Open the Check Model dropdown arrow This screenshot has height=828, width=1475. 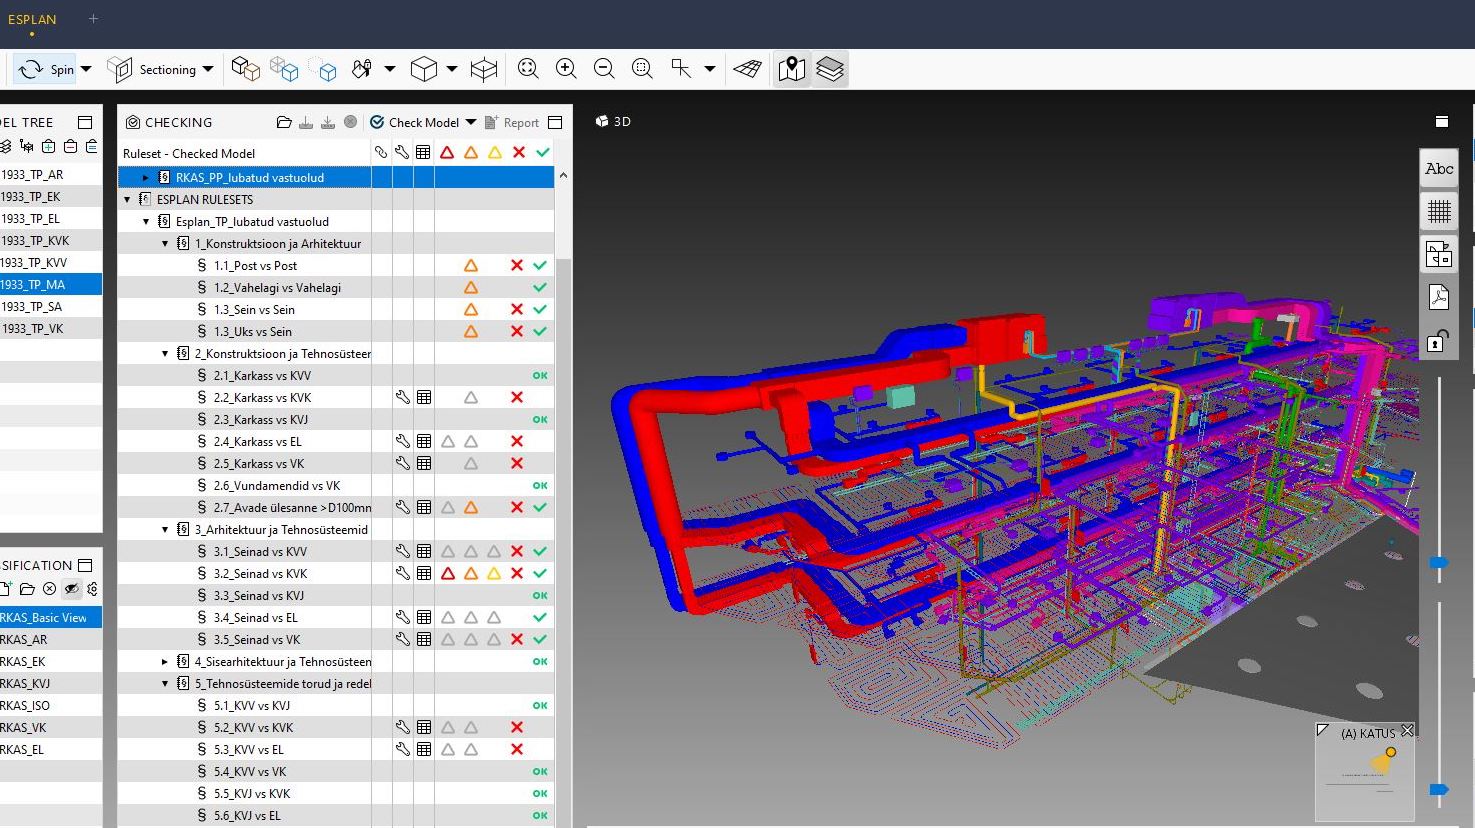(x=471, y=122)
